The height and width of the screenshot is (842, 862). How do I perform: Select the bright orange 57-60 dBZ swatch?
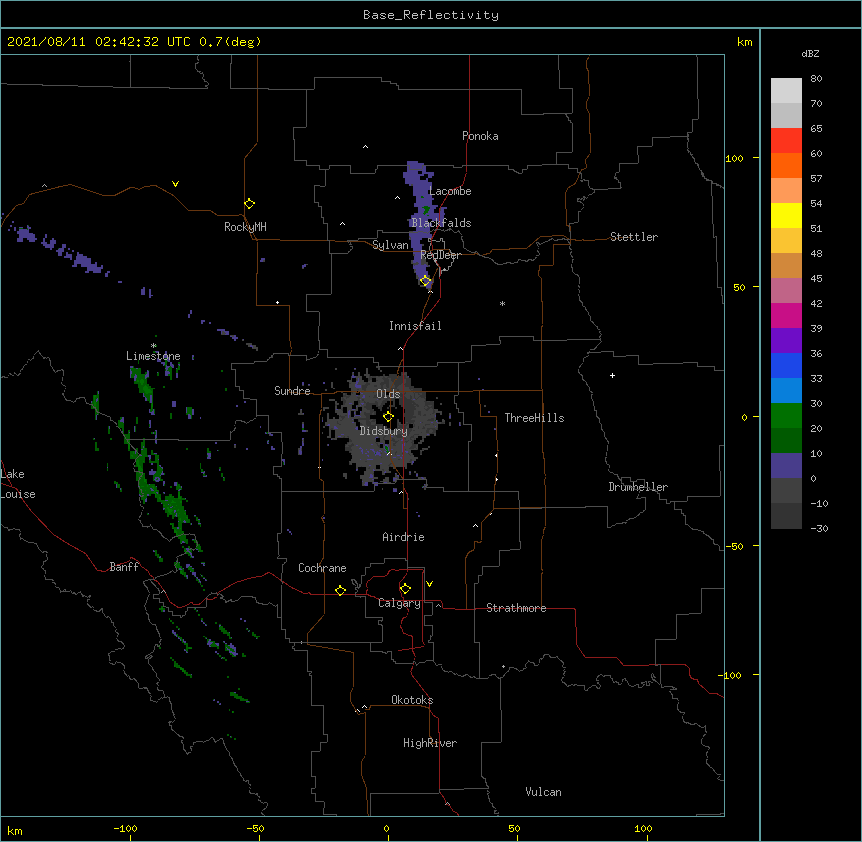(786, 165)
